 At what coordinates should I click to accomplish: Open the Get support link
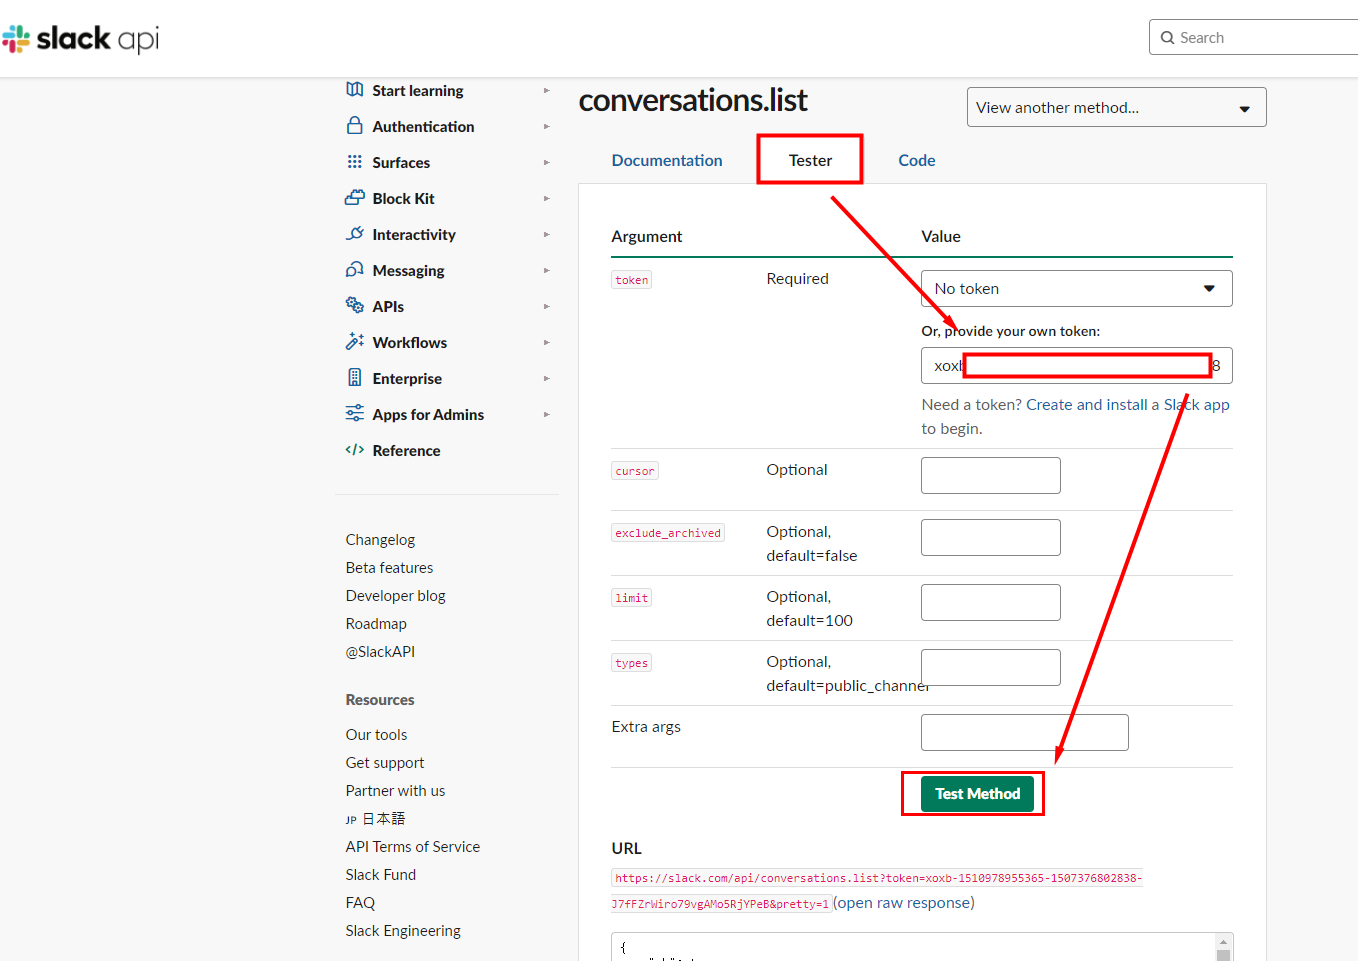click(385, 763)
